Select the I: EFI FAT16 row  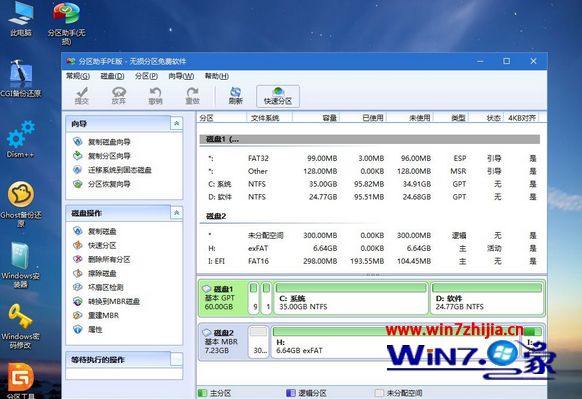[x=371, y=261]
